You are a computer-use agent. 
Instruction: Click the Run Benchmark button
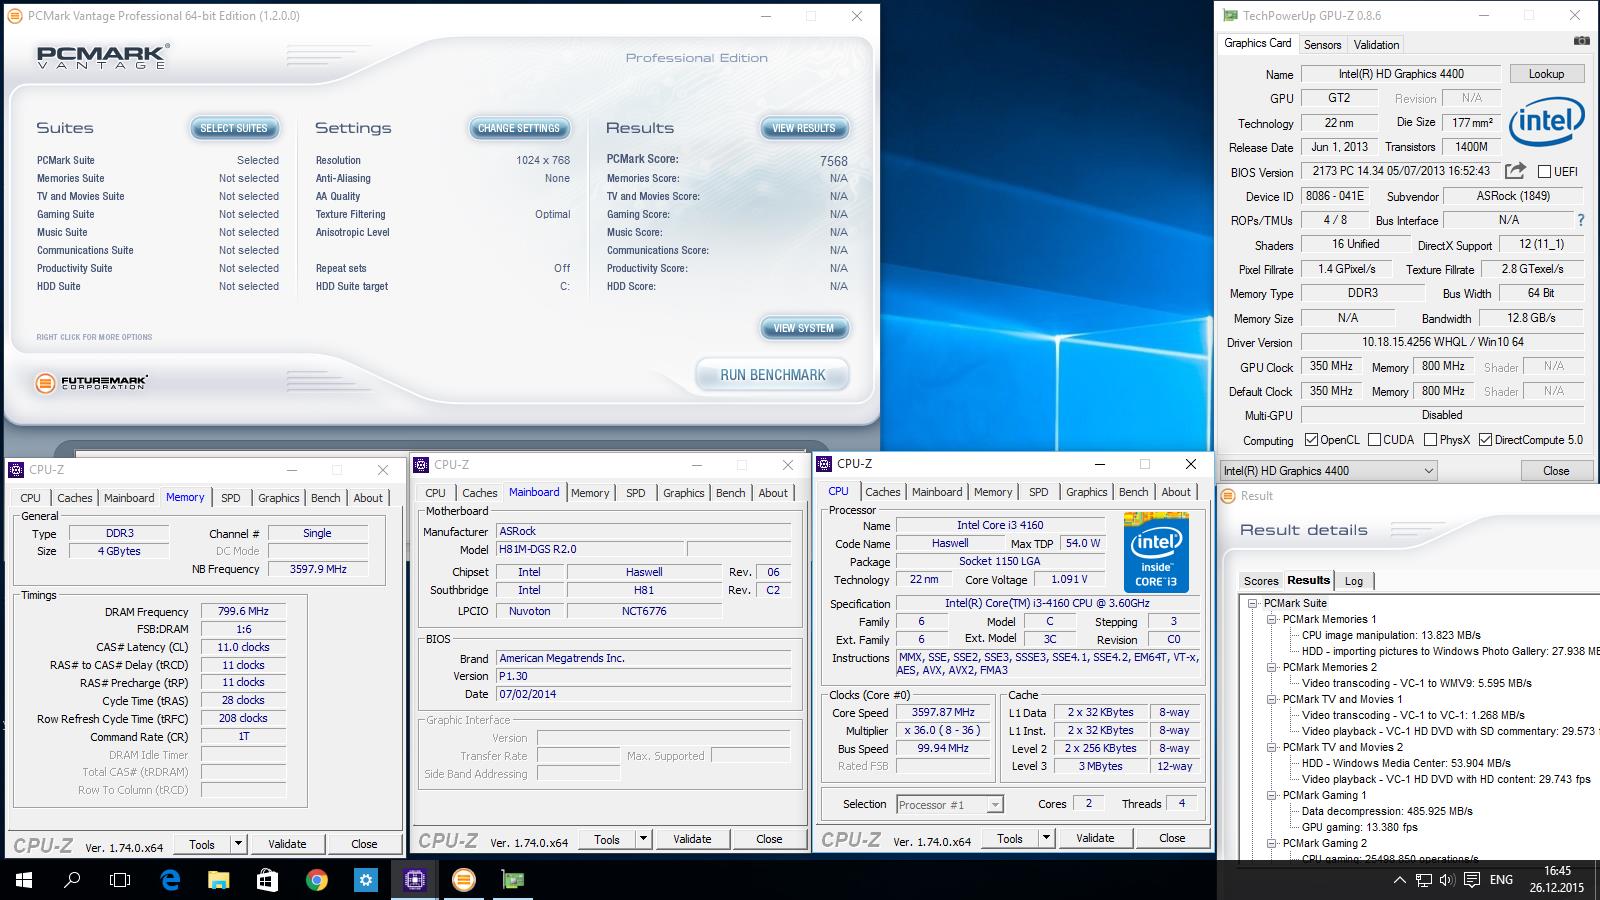(x=773, y=375)
